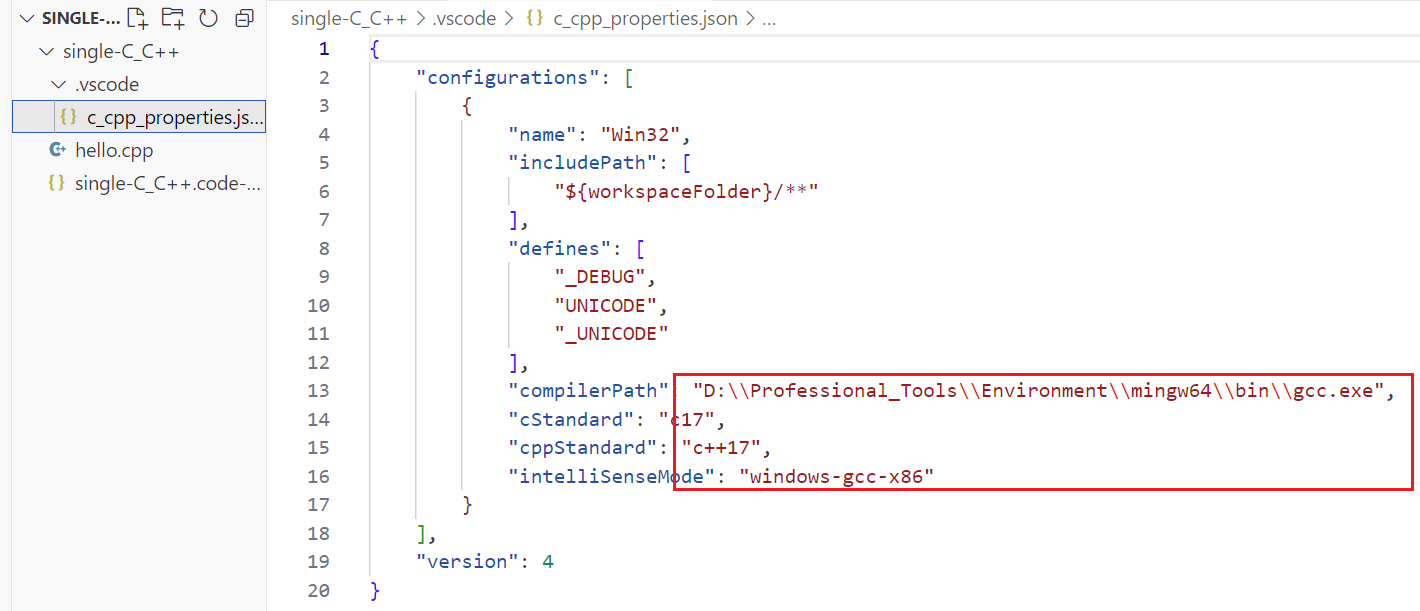Screen dimensions: 1420x611
Task: Select single-C_C++ in the breadcrumb path
Action: [348, 18]
